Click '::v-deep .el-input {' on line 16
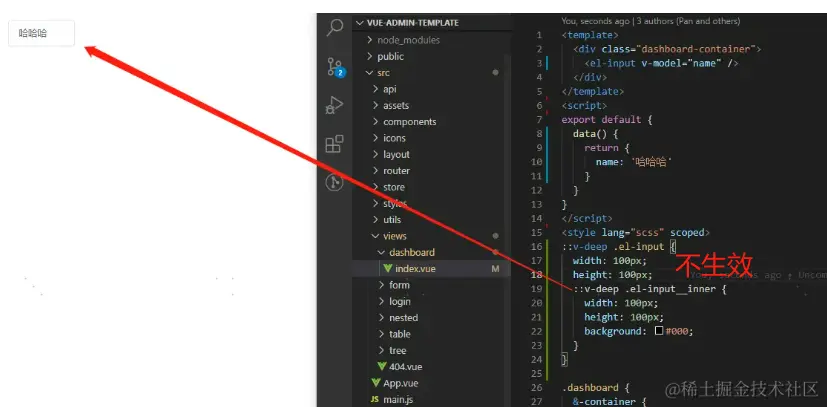Image resolution: width=827 pixels, height=407 pixels. (619, 246)
